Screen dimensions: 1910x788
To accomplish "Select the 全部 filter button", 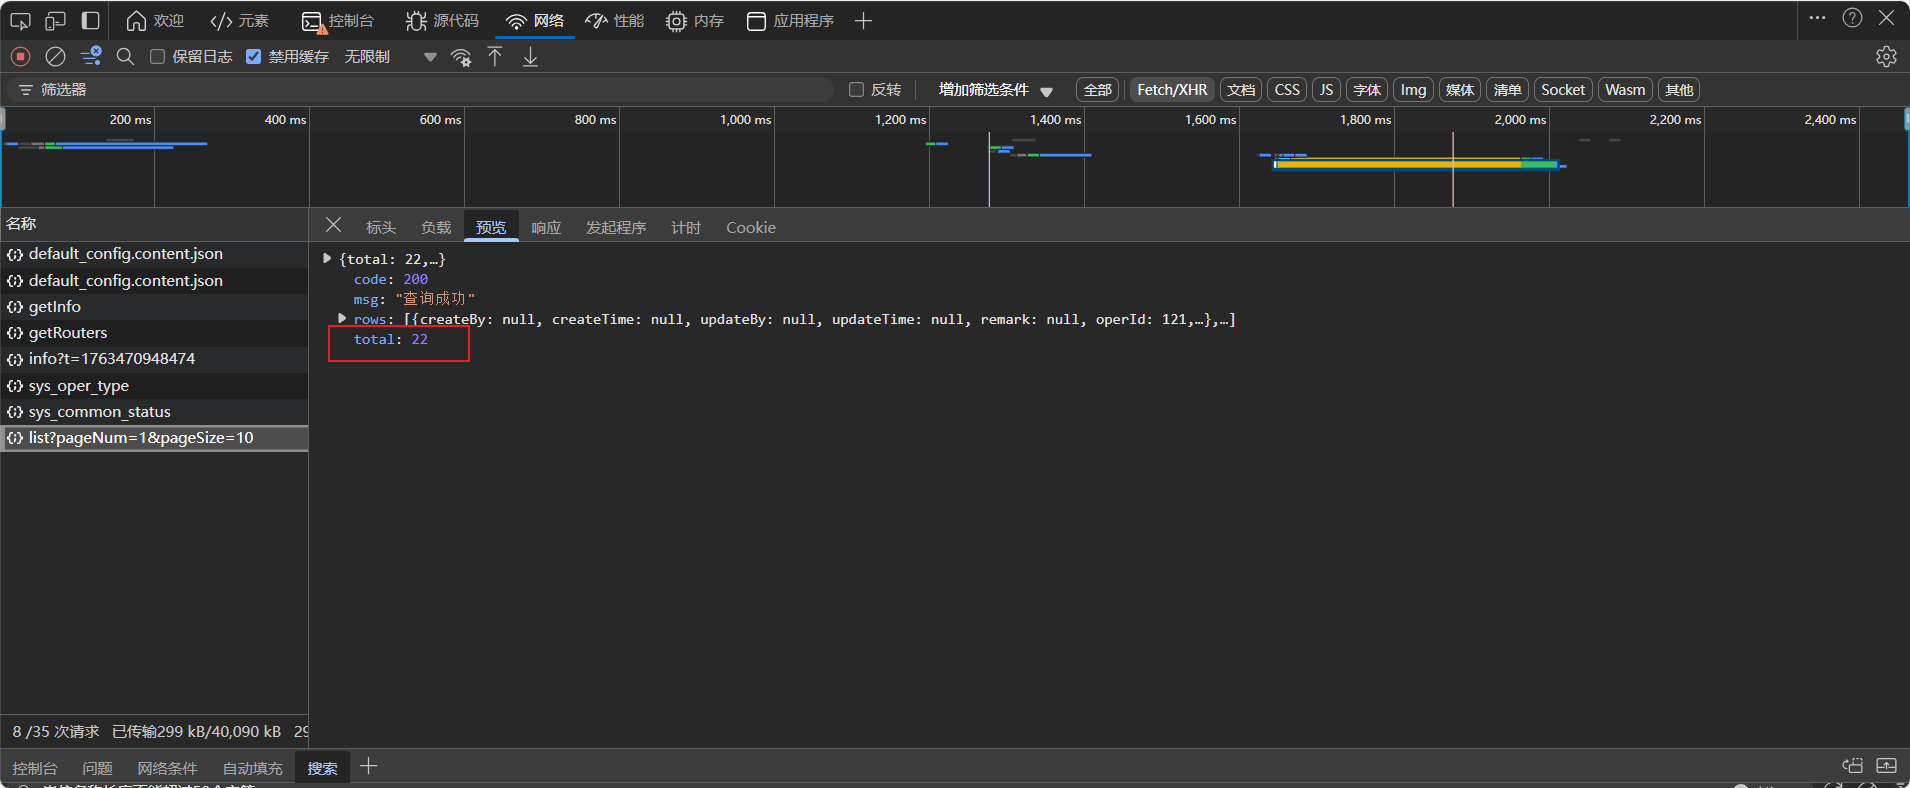I will [1097, 89].
